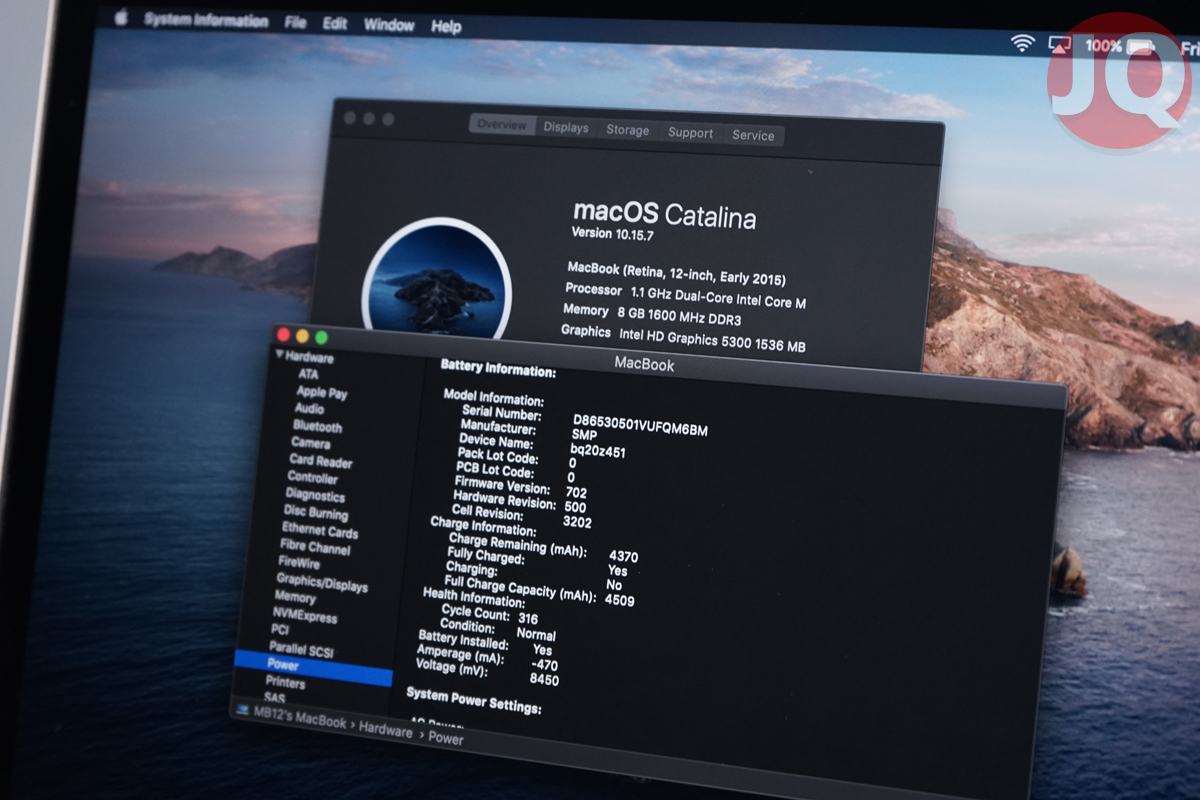Click the hardware revision value 500
Viewport: 1200px width, 800px height.
pyautogui.click(x=575, y=507)
